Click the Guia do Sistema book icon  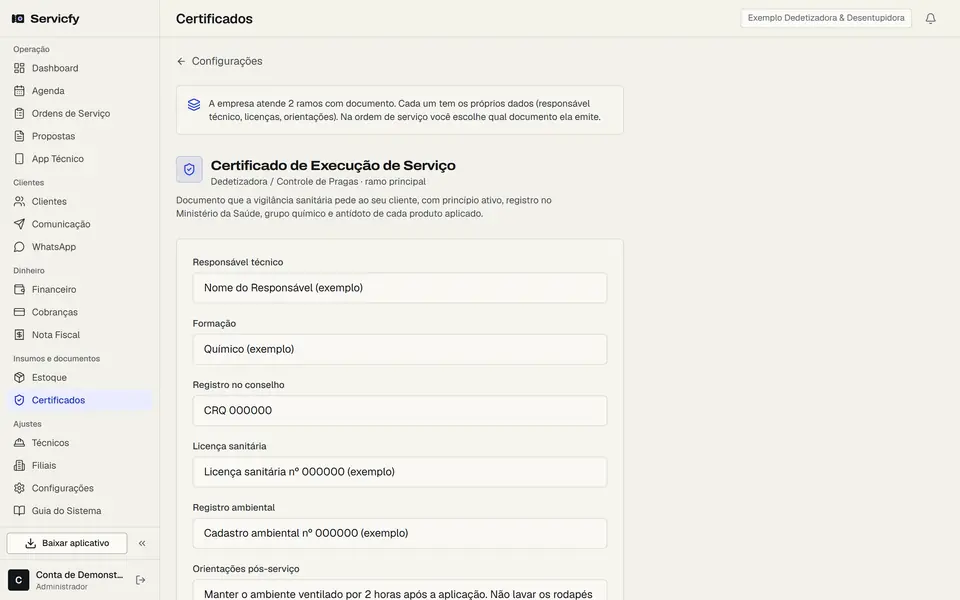click(19, 511)
